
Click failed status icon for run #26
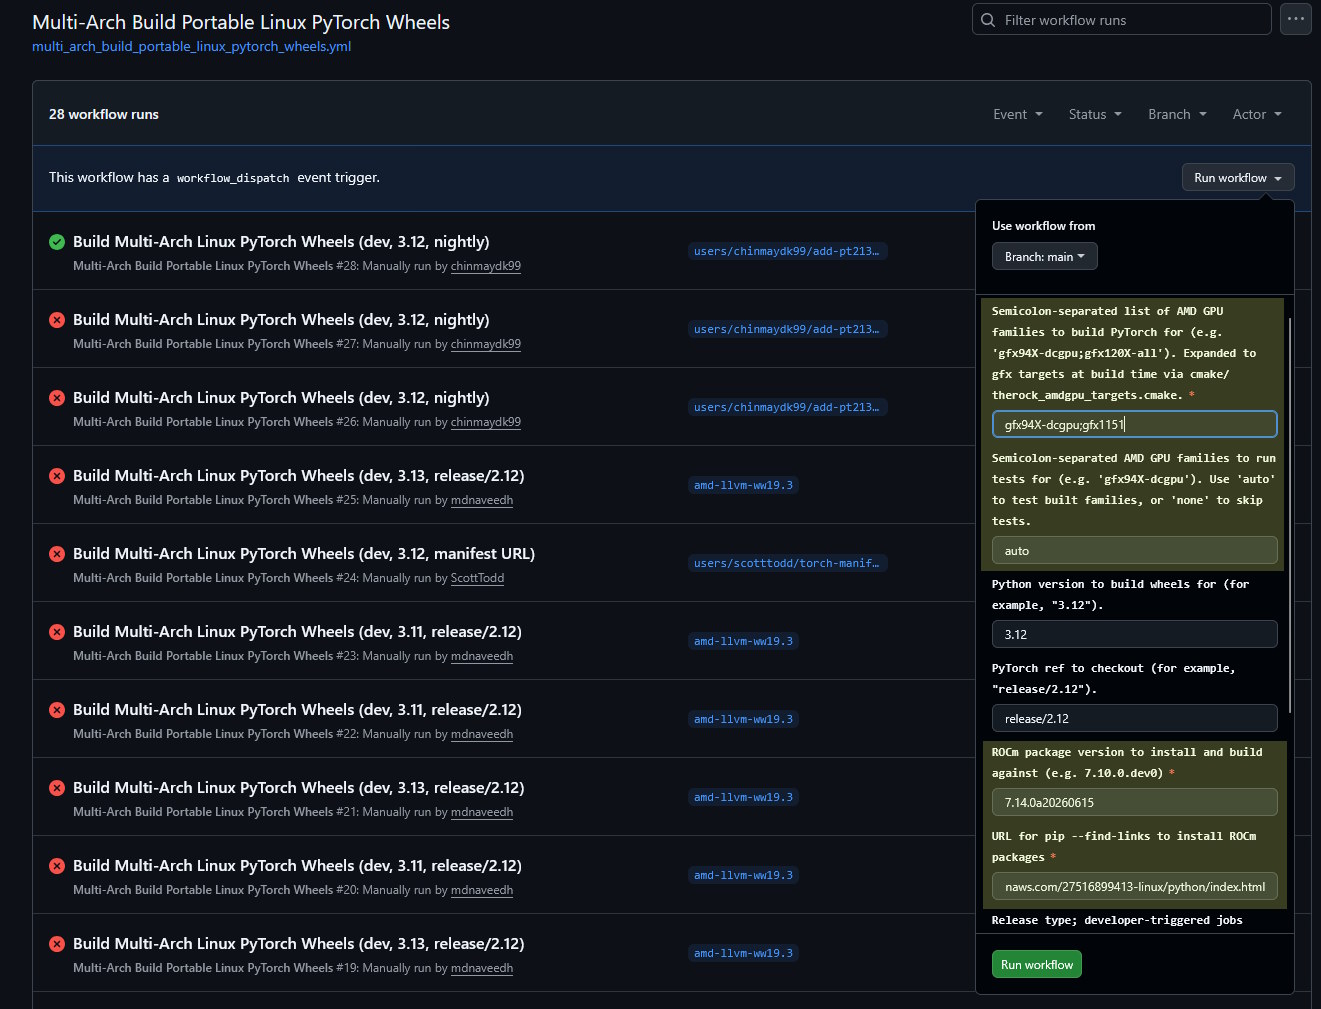click(57, 398)
